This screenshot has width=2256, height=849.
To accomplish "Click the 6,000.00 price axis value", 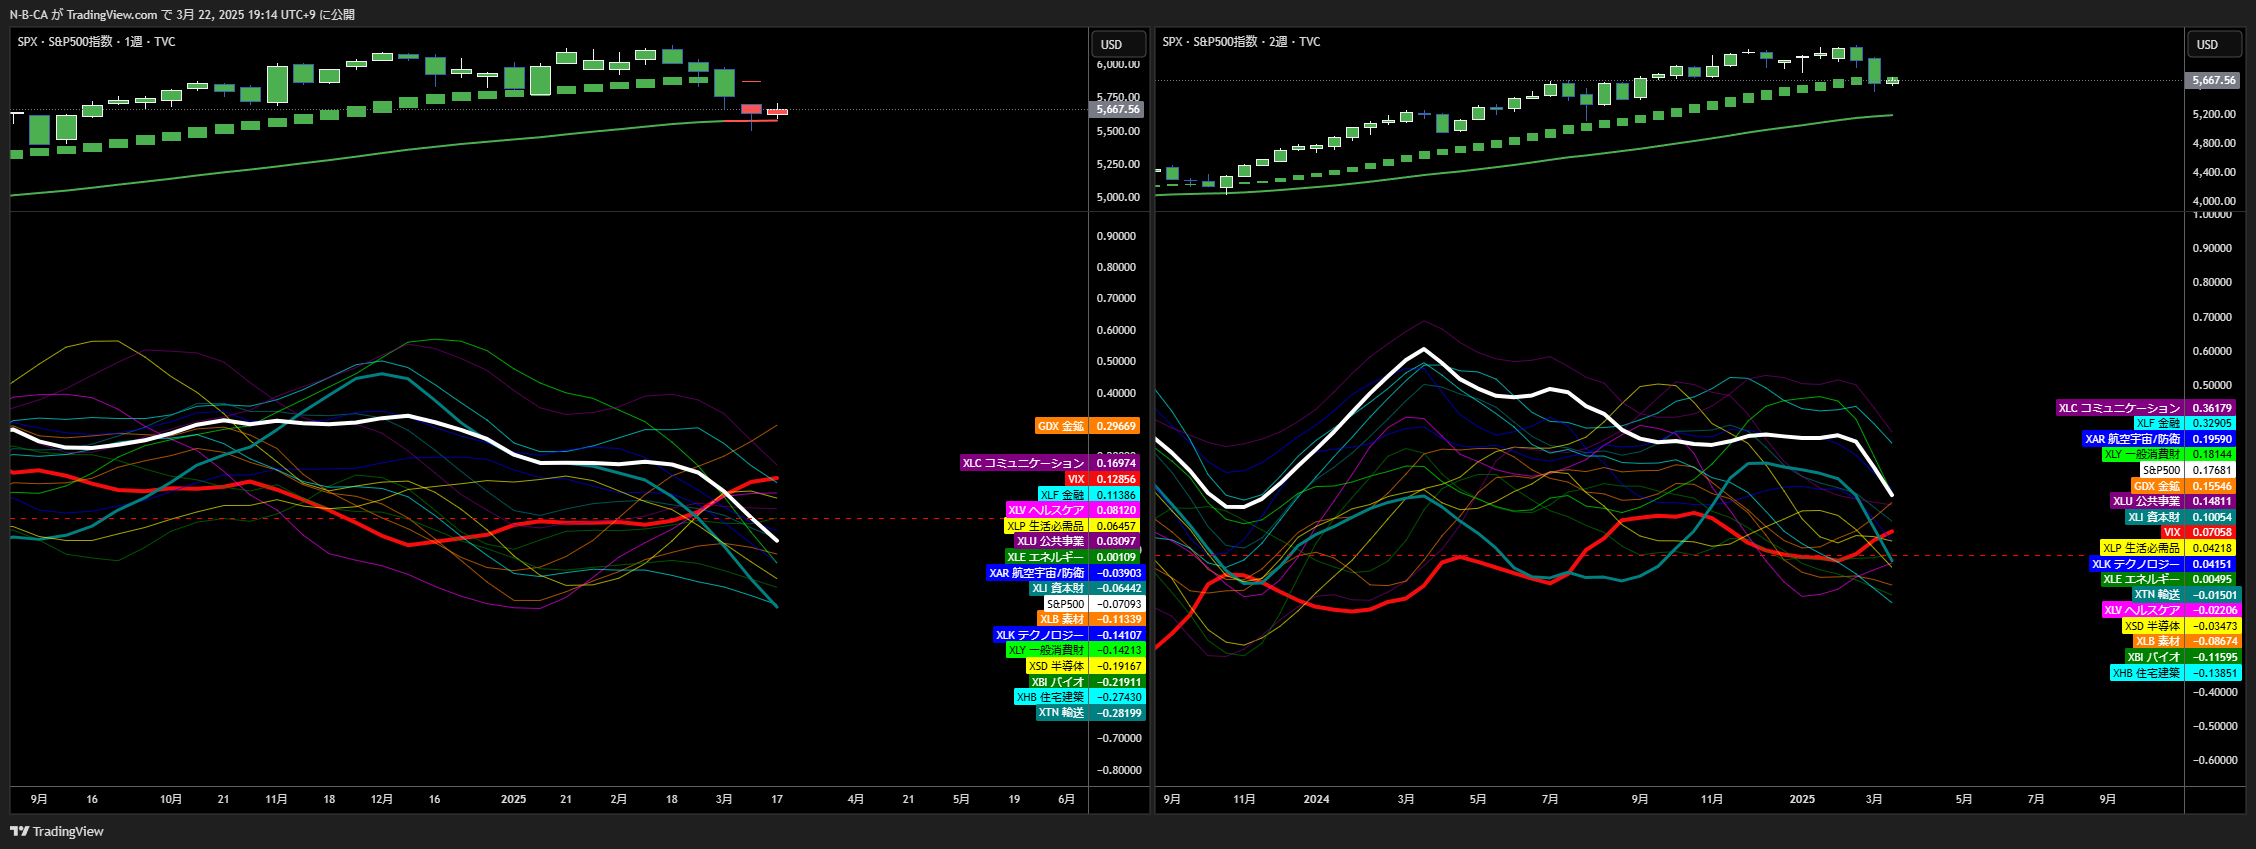I will click(1118, 64).
